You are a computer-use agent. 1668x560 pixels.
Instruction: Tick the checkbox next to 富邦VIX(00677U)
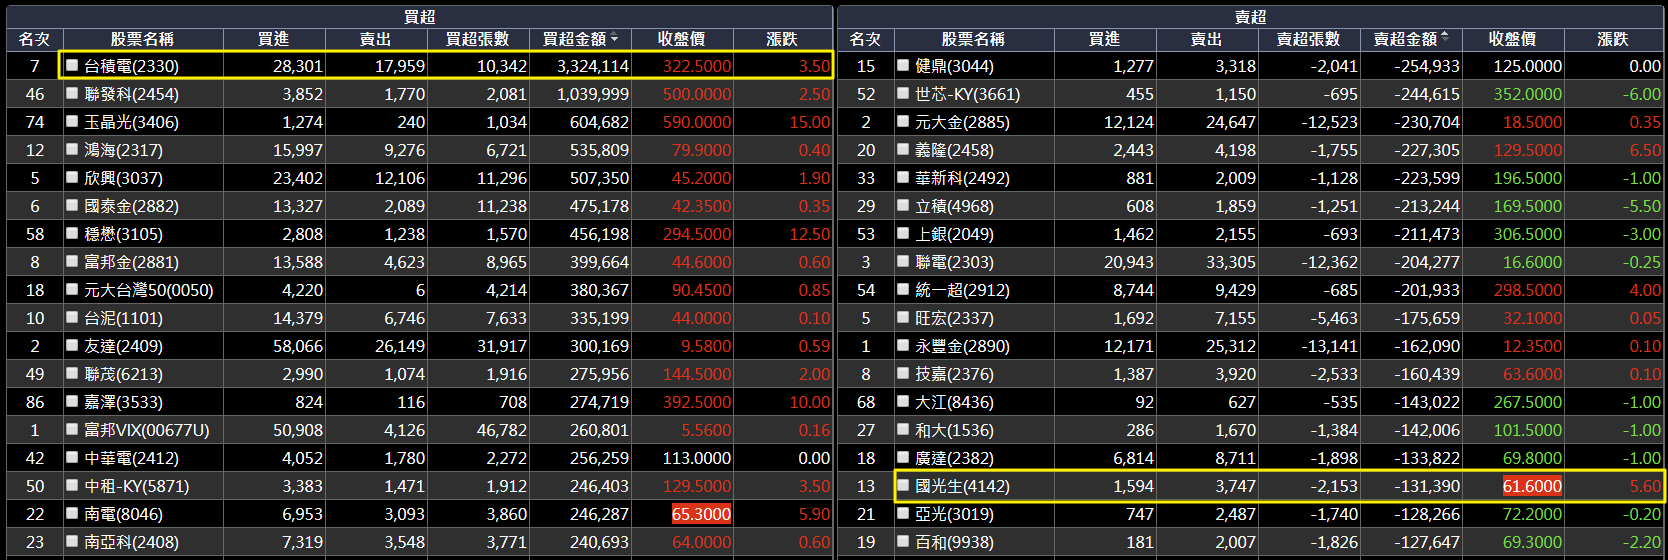[72, 429]
